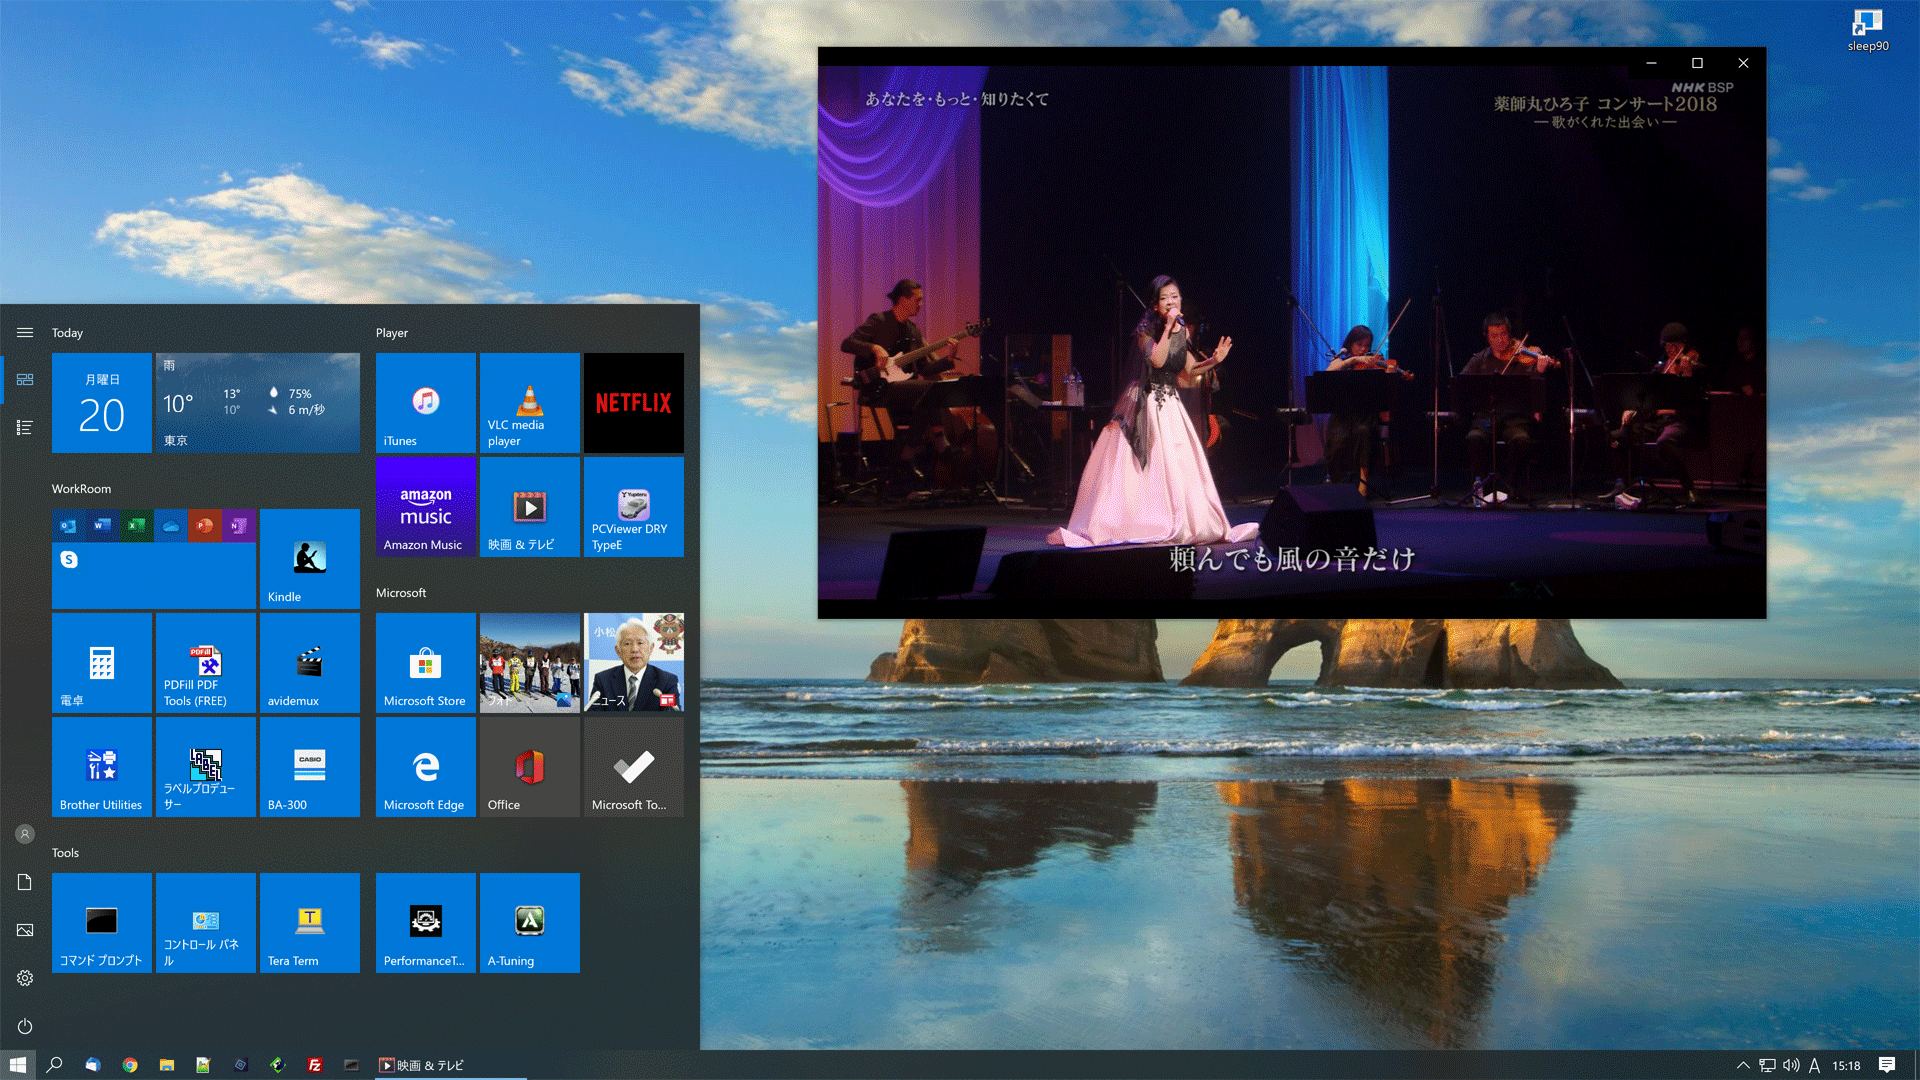Open コントロール パネル tile
The height and width of the screenshot is (1080, 1920).
(x=206, y=923)
